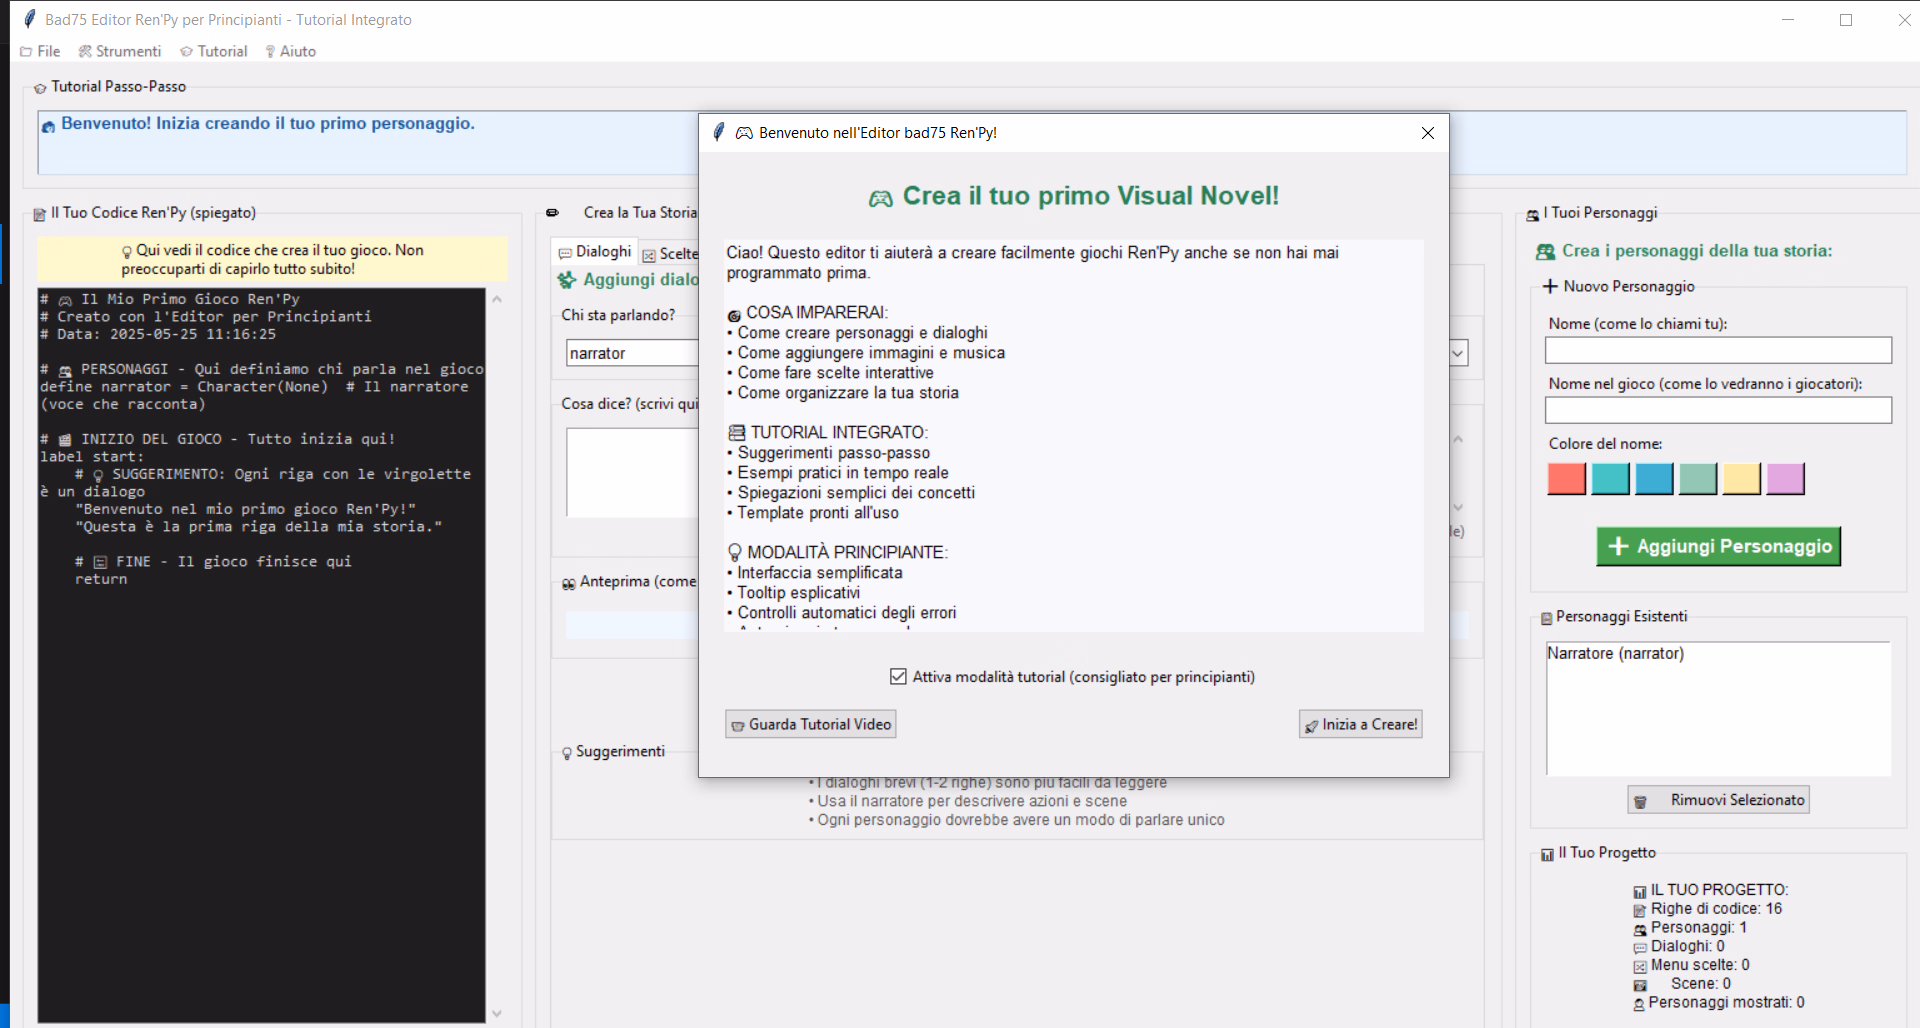Click the Il Tuo Codice Ren'Py panel icon

40,214
